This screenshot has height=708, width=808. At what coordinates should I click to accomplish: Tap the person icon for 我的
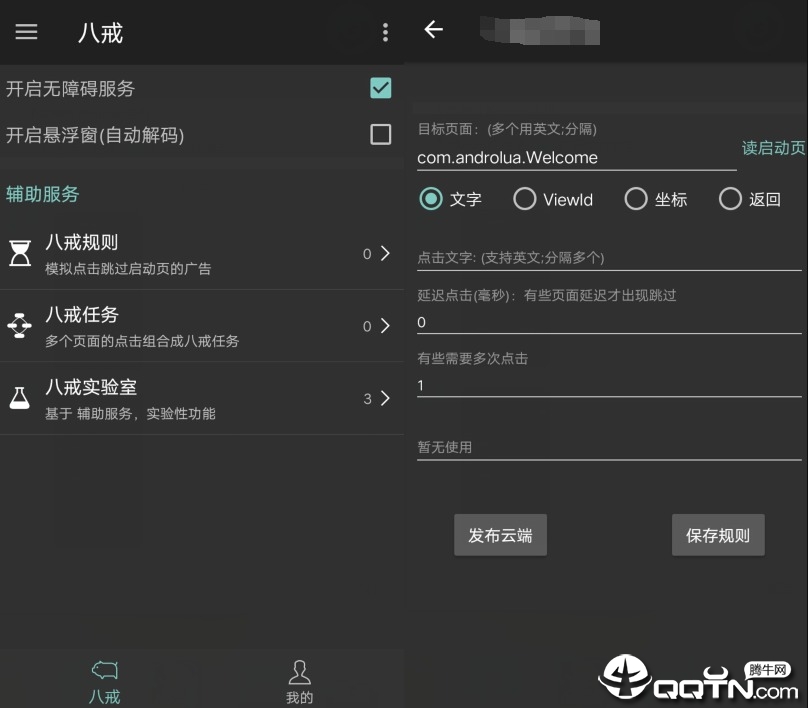click(x=299, y=672)
